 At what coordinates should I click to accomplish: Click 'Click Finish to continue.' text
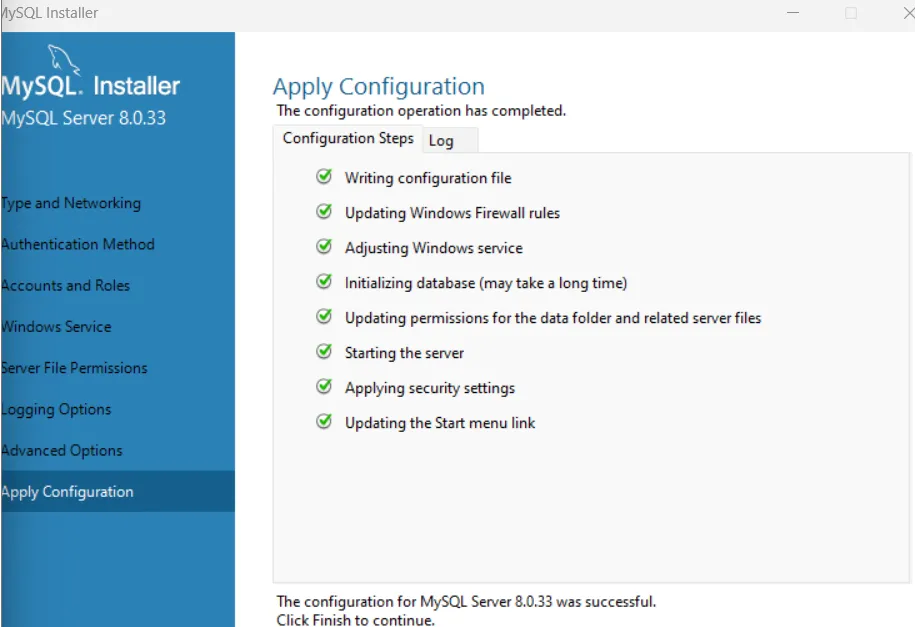pyautogui.click(x=355, y=620)
